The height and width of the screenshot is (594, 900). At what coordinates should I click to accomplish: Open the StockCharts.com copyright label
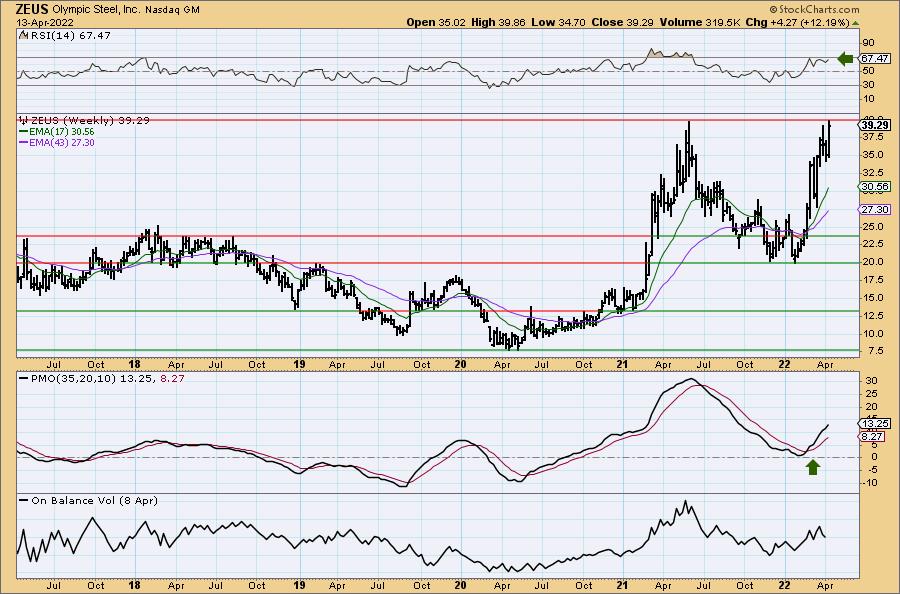pos(814,9)
